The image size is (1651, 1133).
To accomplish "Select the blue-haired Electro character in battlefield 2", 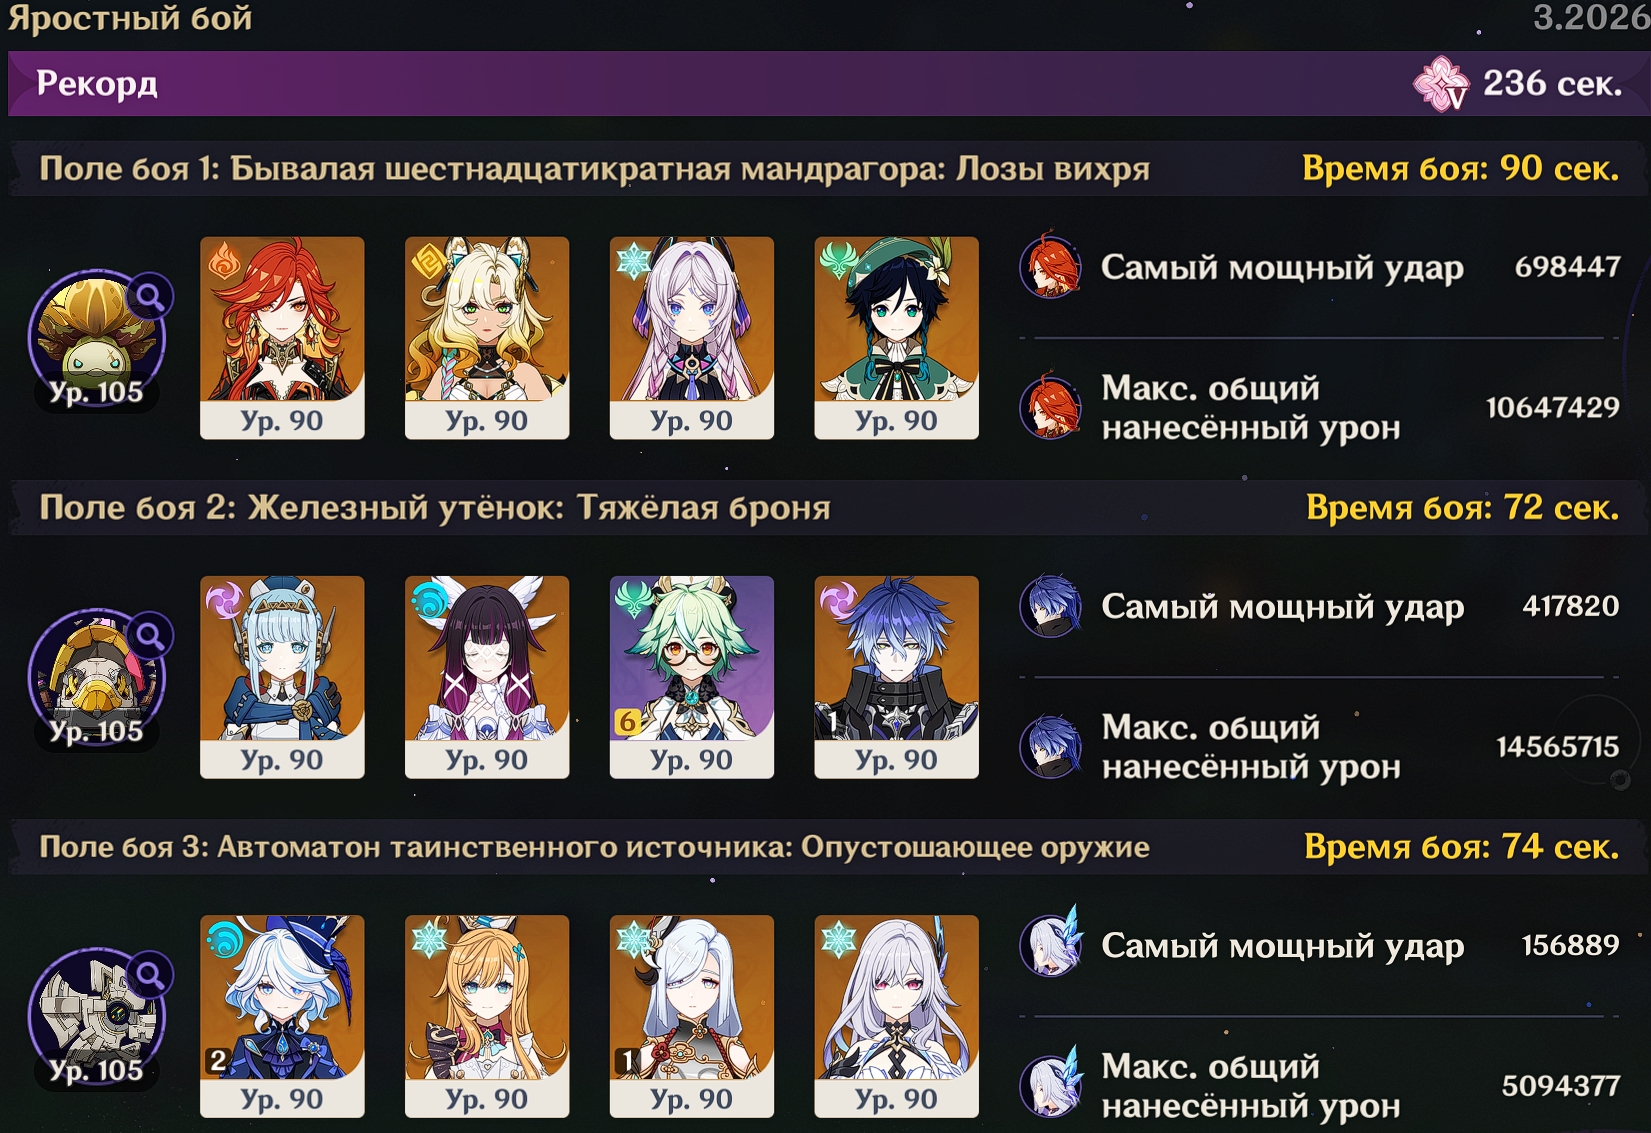I will 897,677.
